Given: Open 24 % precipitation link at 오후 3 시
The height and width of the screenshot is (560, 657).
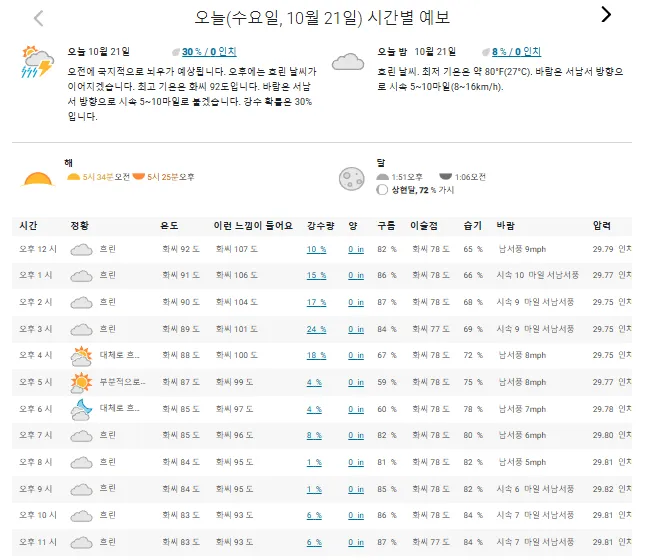Looking at the screenshot, I should (x=316, y=329).
